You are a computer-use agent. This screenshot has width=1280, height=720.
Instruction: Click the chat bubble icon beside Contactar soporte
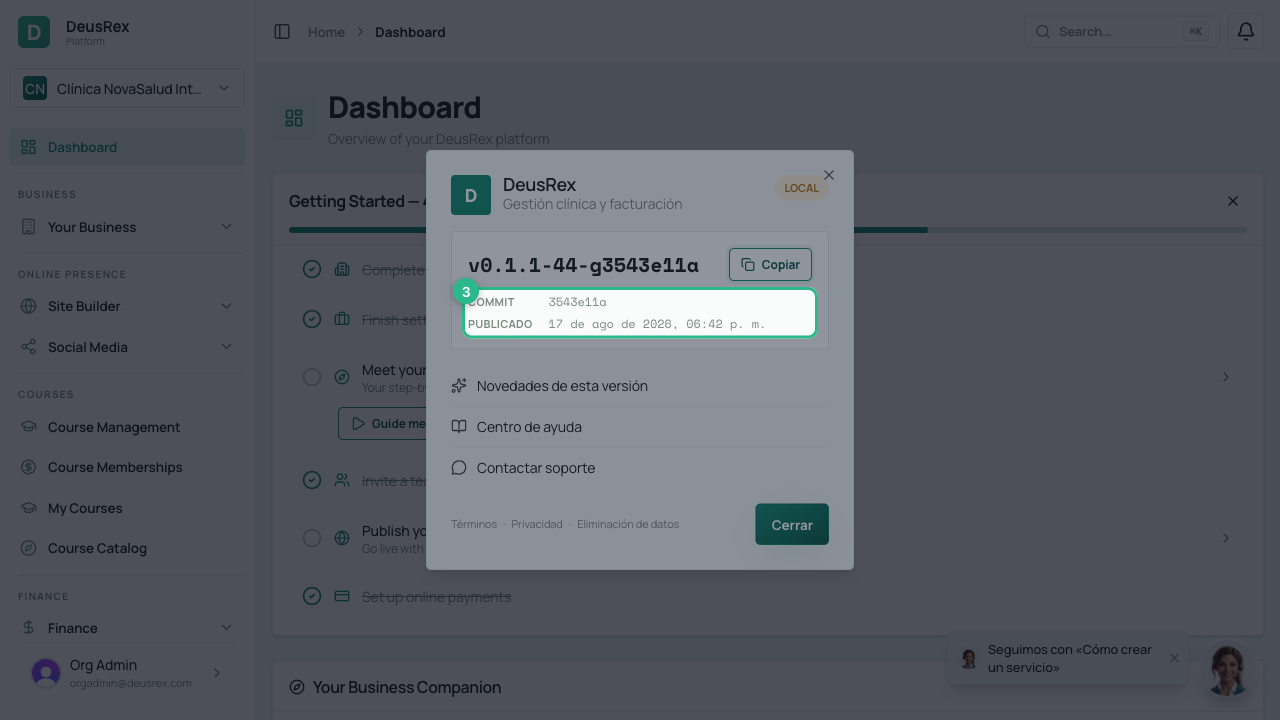point(459,468)
